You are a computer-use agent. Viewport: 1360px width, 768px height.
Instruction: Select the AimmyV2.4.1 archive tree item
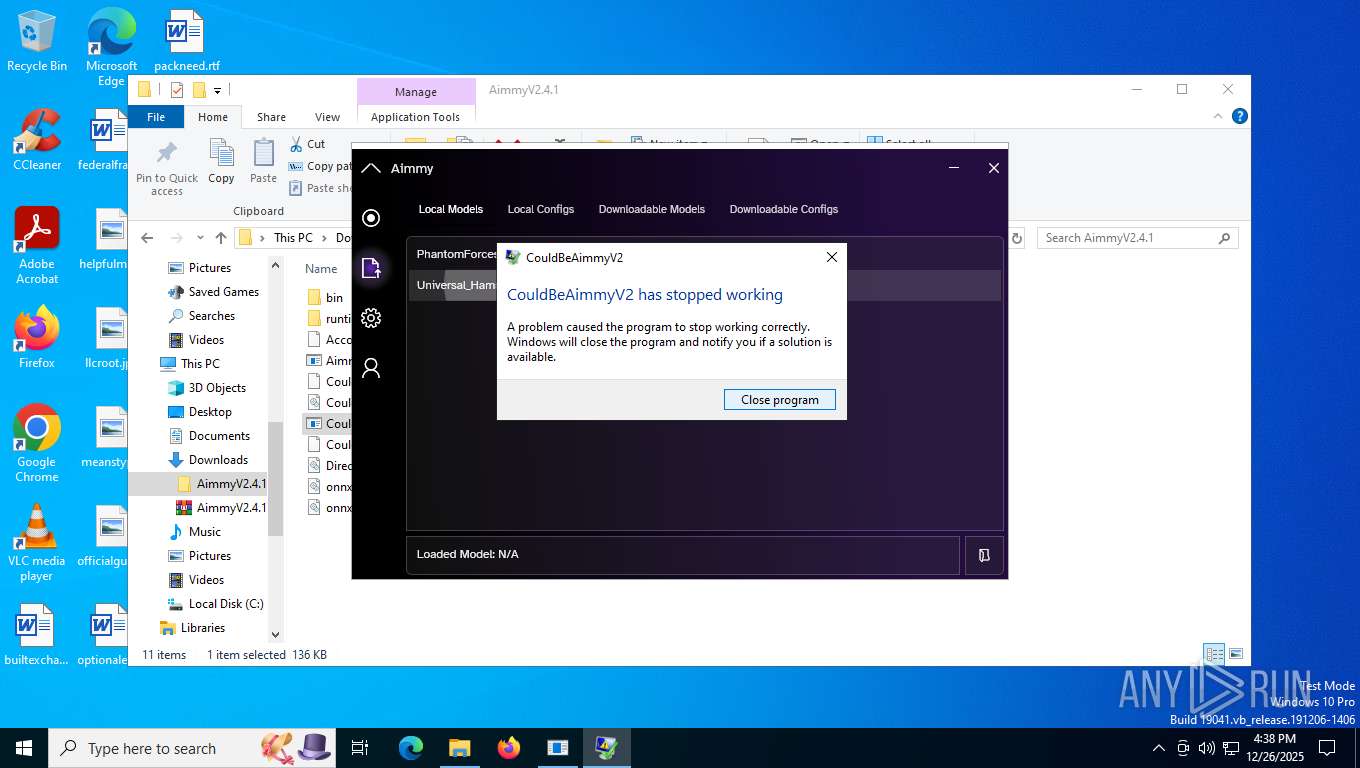pos(220,508)
